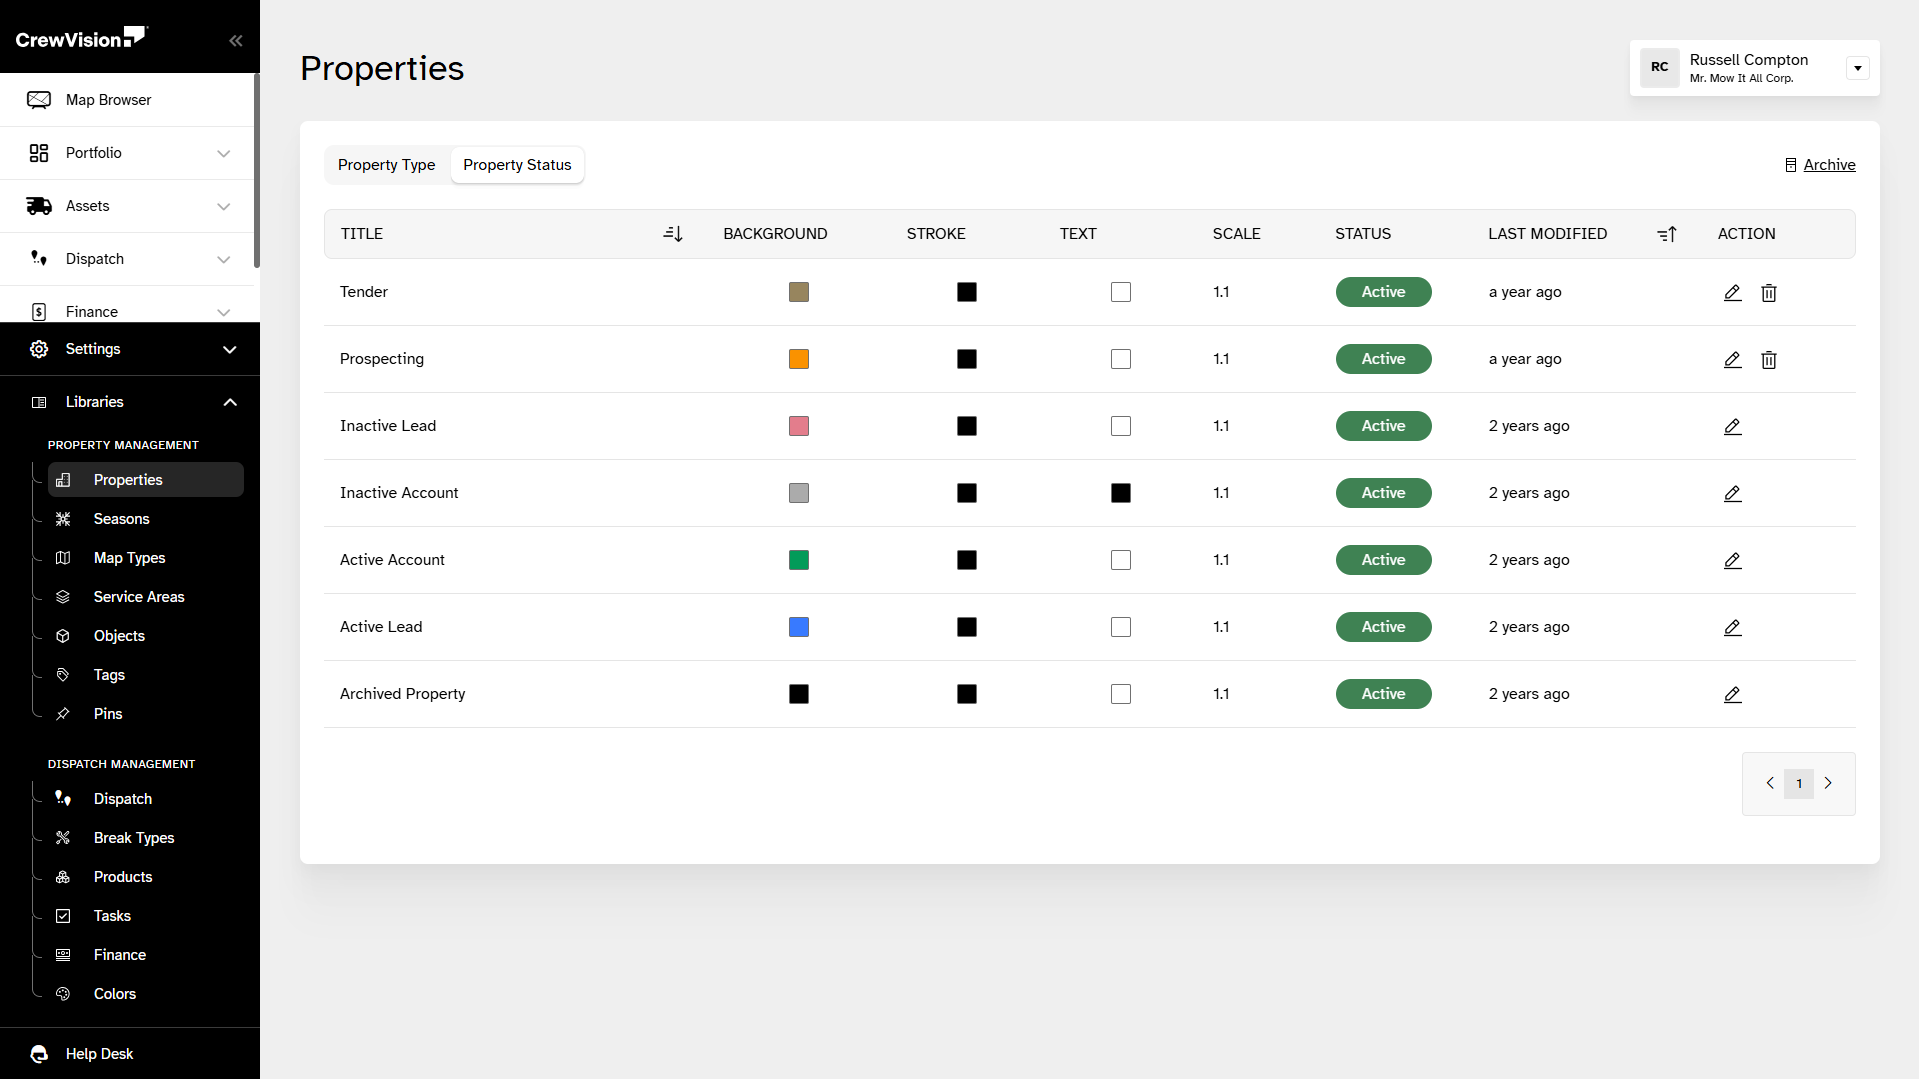
Task: Expand the Dispatch menu chevron
Action: (x=224, y=259)
